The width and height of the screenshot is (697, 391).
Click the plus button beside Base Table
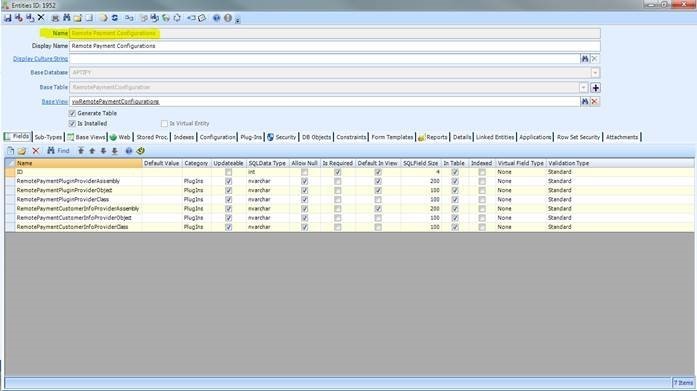[596, 88]
